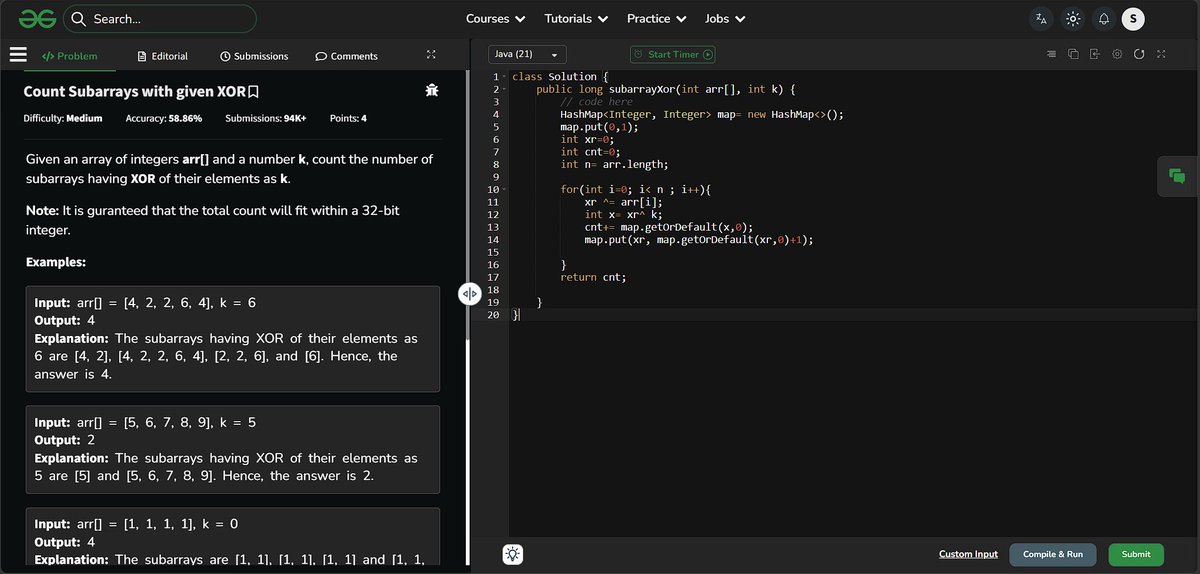
Task: Expand the Tutorials menu
Action: [575, 18]
